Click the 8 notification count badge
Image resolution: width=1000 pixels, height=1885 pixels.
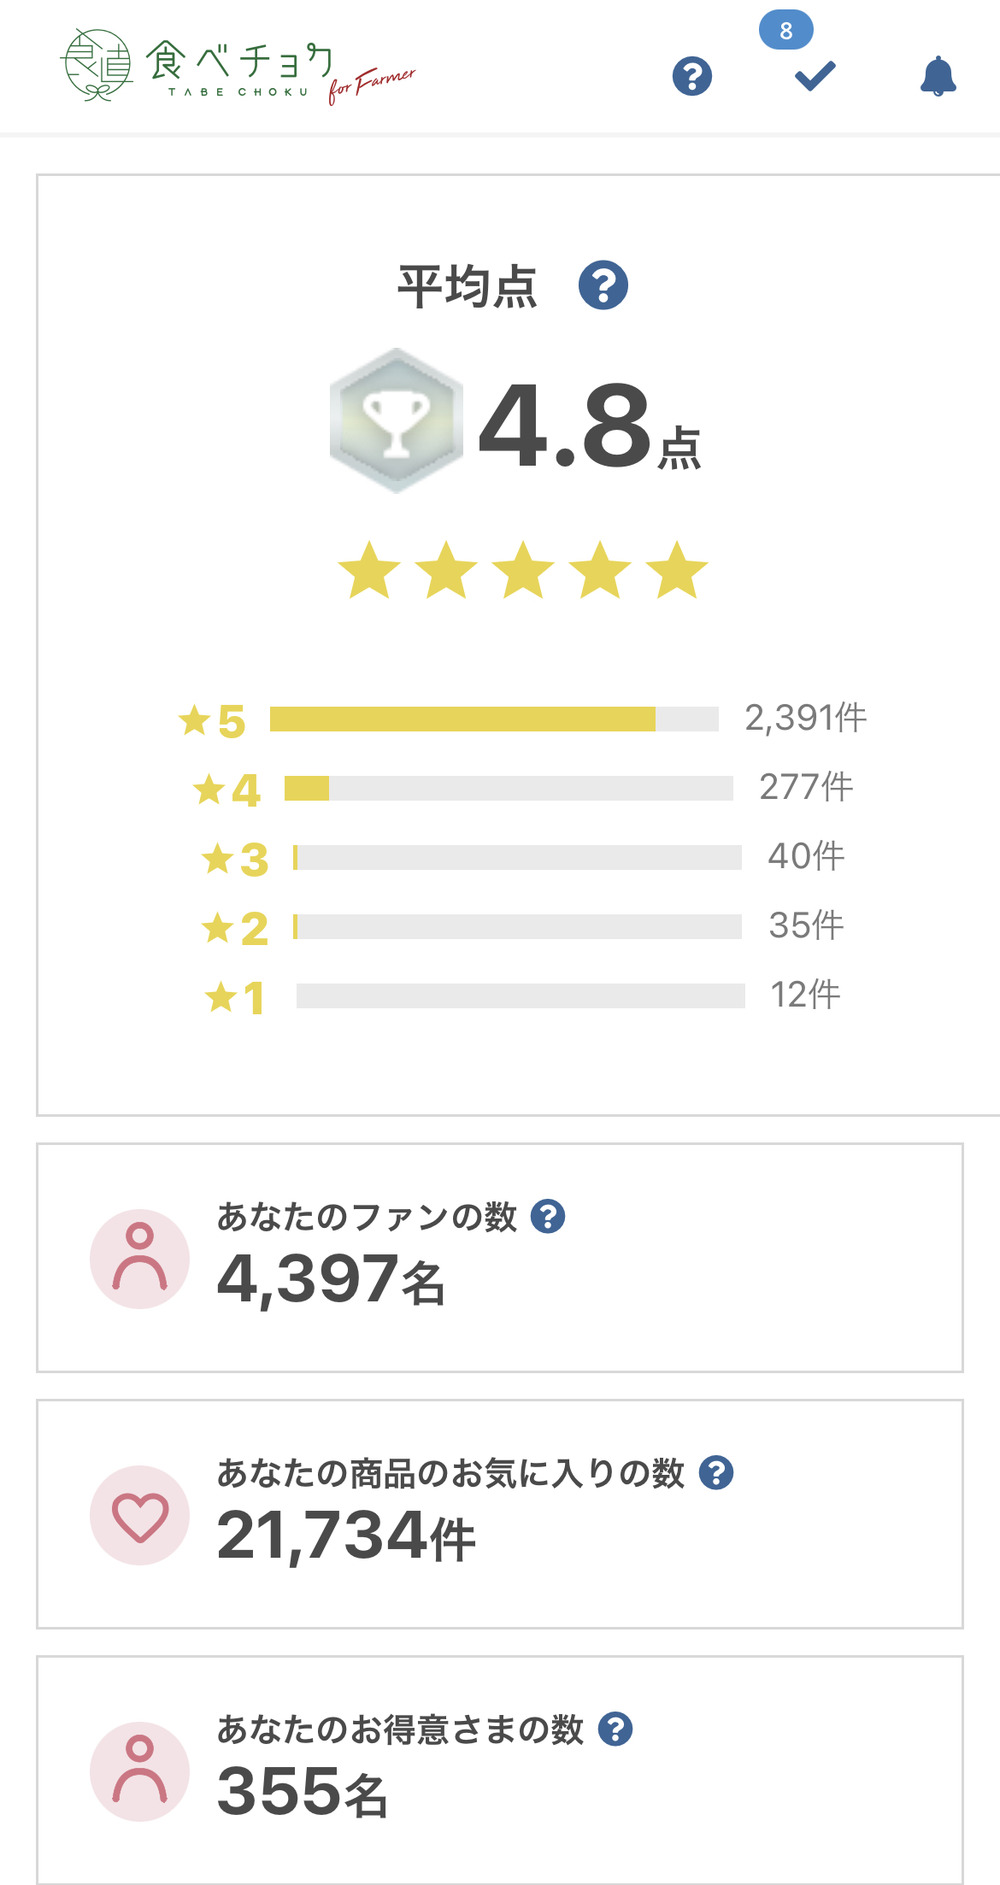click(x=786, y=31)
